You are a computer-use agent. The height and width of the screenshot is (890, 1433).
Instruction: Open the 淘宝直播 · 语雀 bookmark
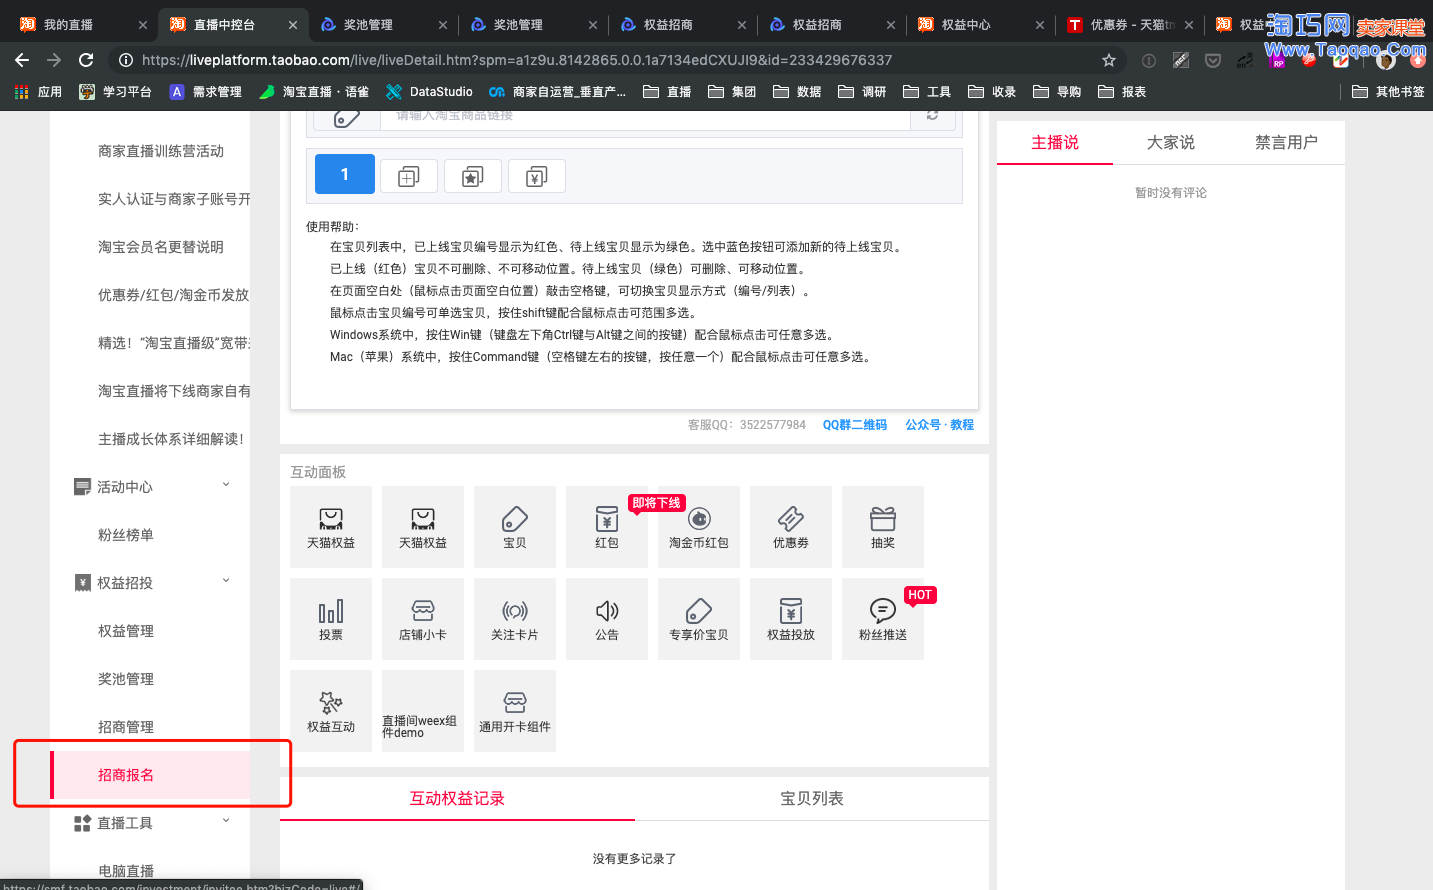(314, 92)
